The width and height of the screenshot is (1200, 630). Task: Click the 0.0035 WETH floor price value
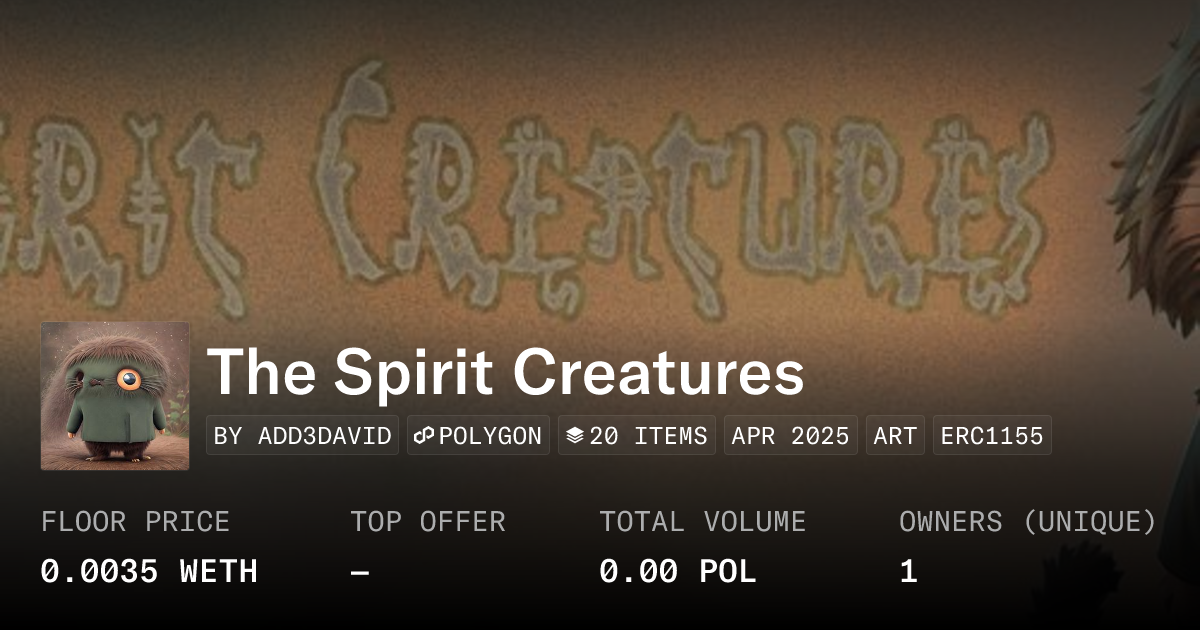tap(149, 572)
